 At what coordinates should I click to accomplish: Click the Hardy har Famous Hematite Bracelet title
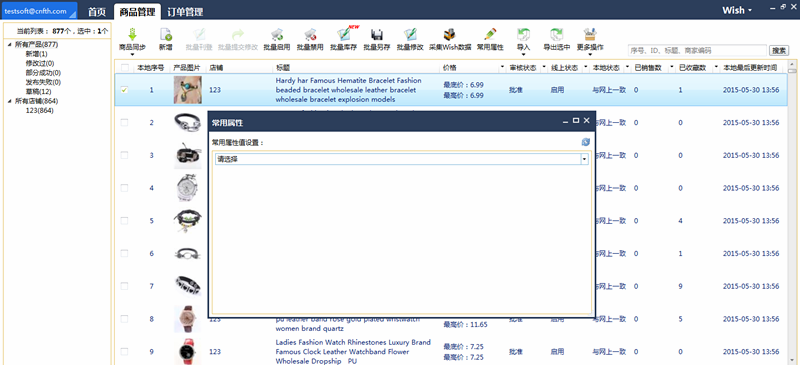coord(348,90)
